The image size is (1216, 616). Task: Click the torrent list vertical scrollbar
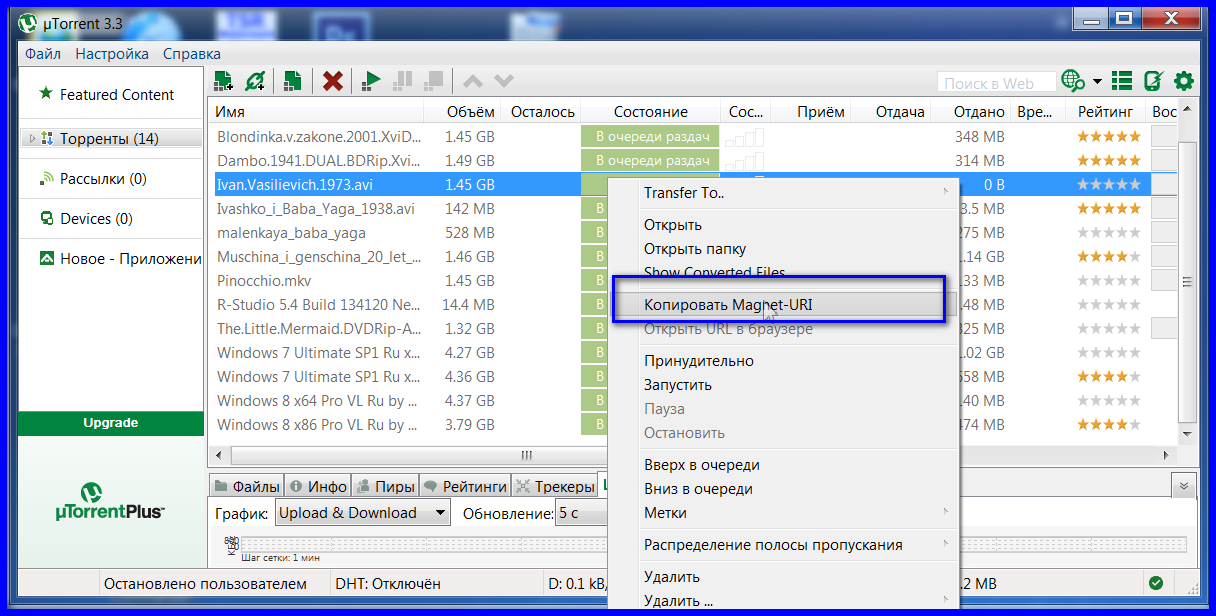pyautogui.click(x=1188, y=282)
